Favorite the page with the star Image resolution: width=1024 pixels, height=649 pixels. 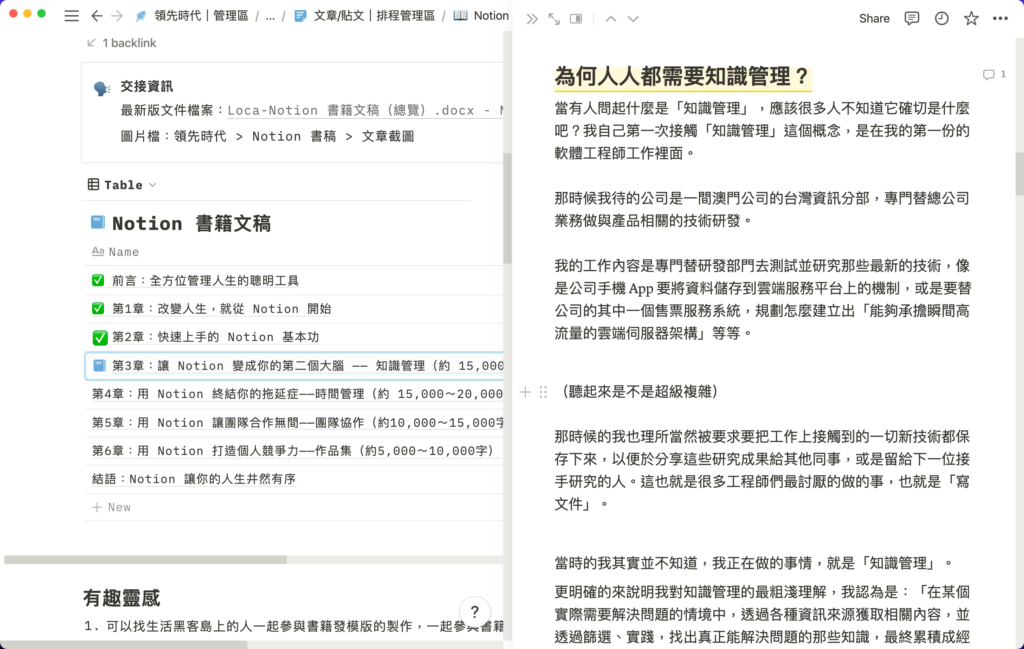pos(971,19)
